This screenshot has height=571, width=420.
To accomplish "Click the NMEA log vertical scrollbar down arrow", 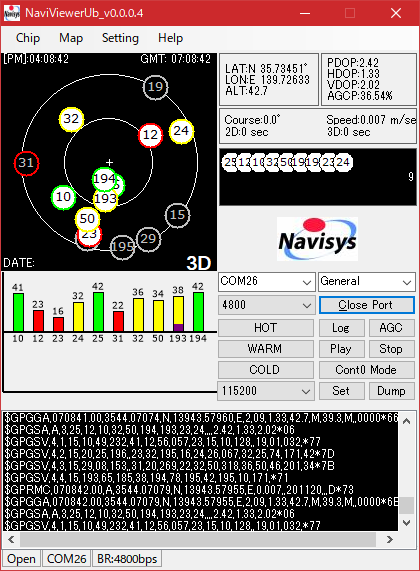I will coord(407,523).
